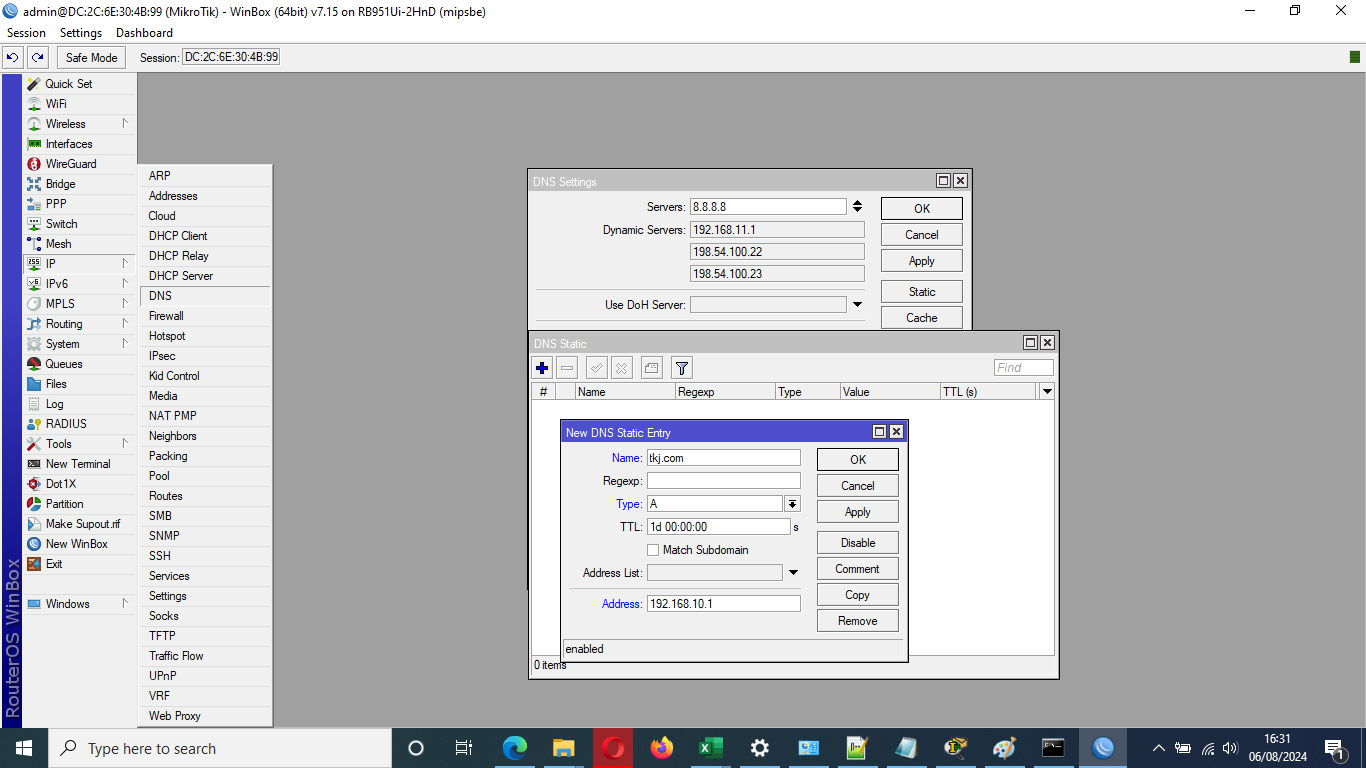Click Static button in DNS Settings
This screenshot has height=768, width=1366.
922,292
